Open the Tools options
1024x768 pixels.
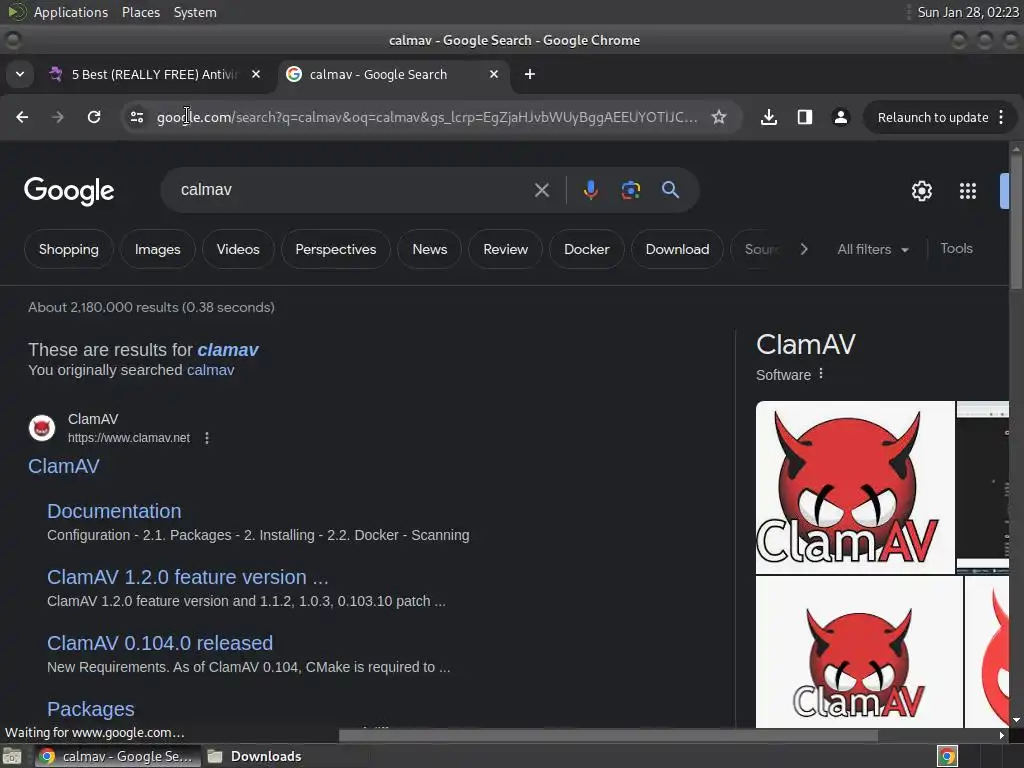(x=956, y=249)
